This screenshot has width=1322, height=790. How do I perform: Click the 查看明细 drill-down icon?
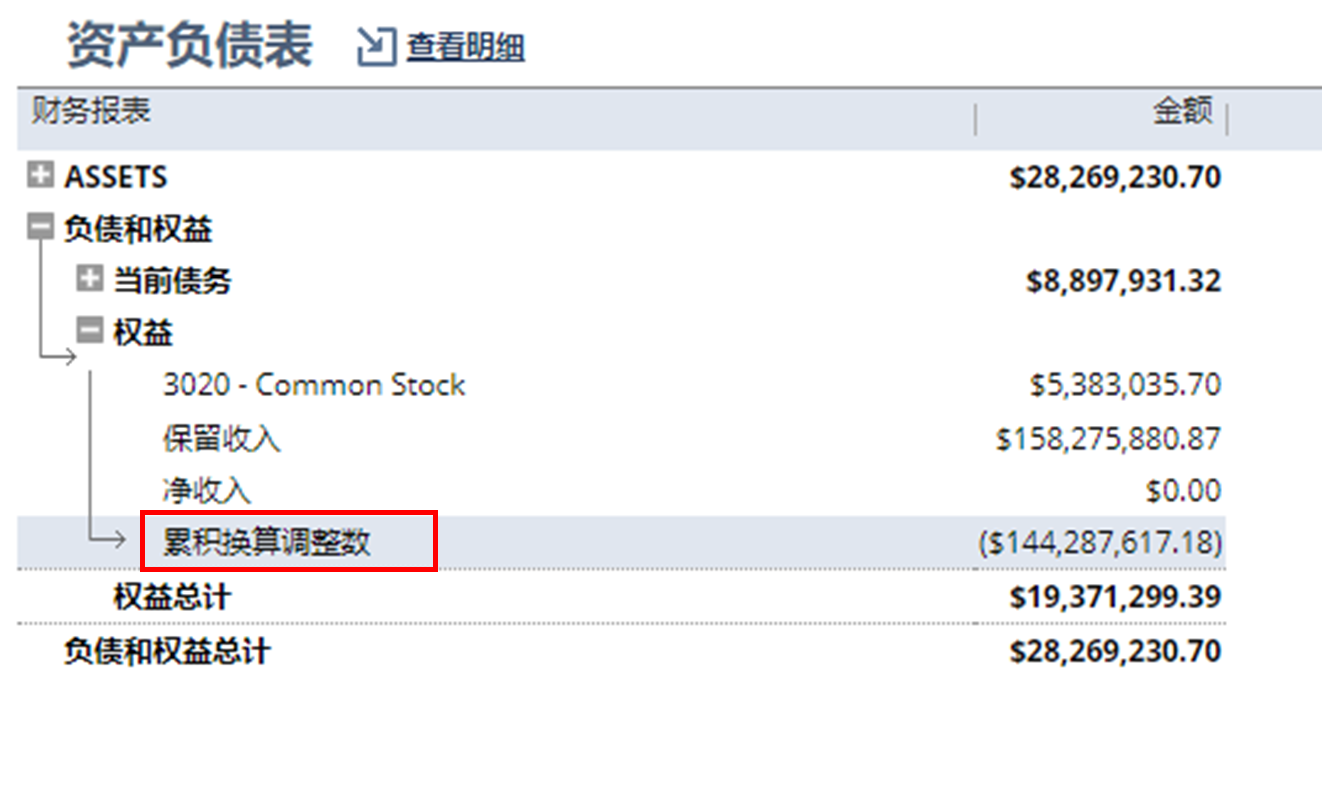point(375,45)
